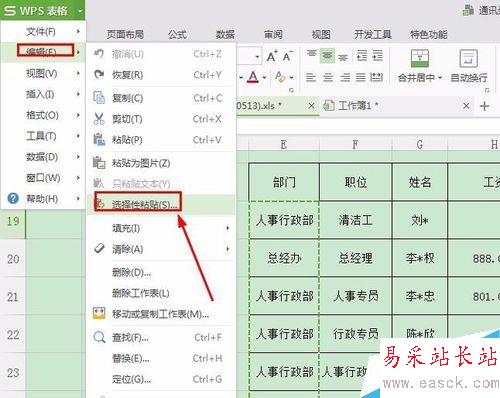Click the move or copy sheet icon
500x398 pixels.
click(x=99, y=313)
